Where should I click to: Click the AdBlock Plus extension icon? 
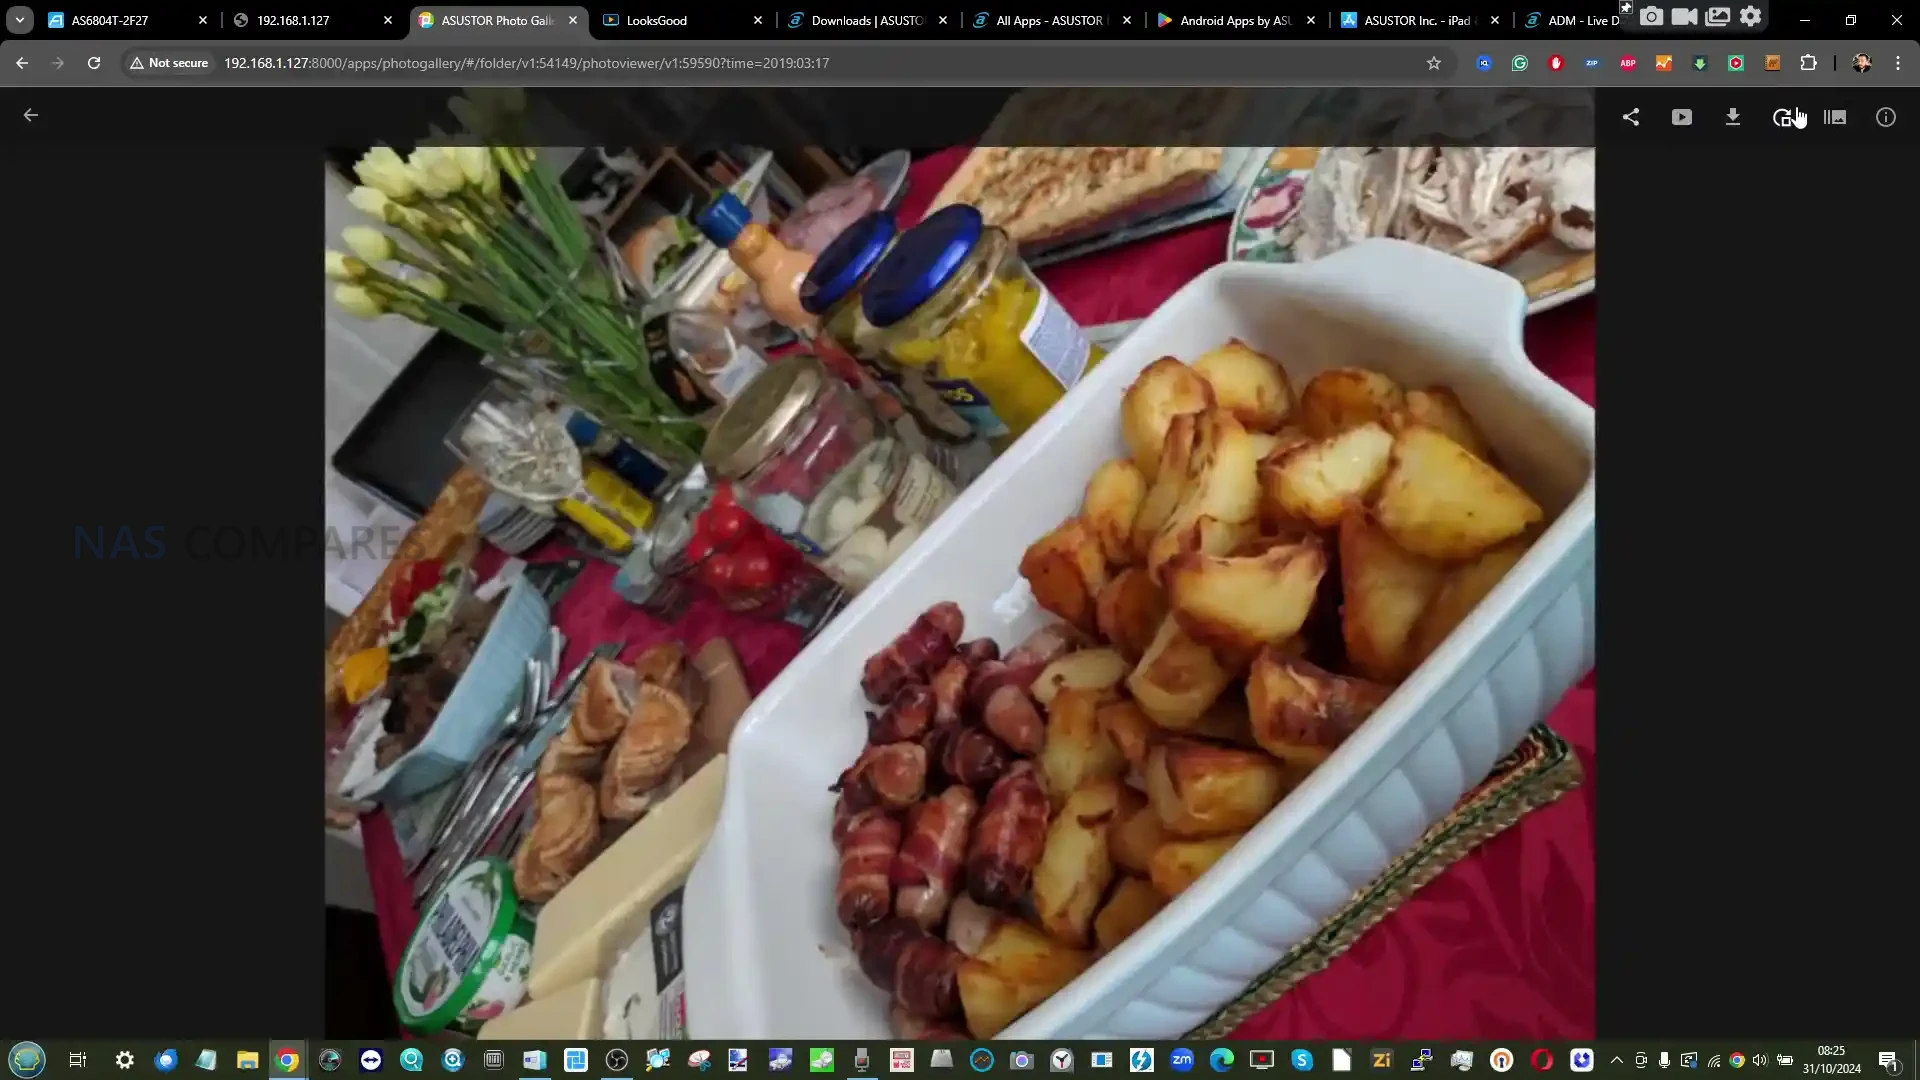click(x=1628, y=63)
